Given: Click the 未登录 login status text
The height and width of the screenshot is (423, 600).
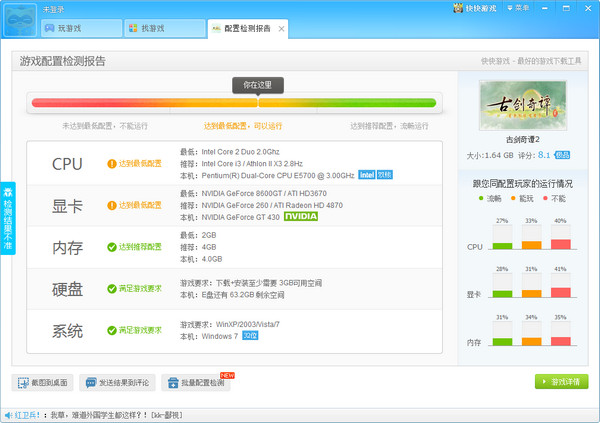Looking at the screenshot, I should 53,9.
